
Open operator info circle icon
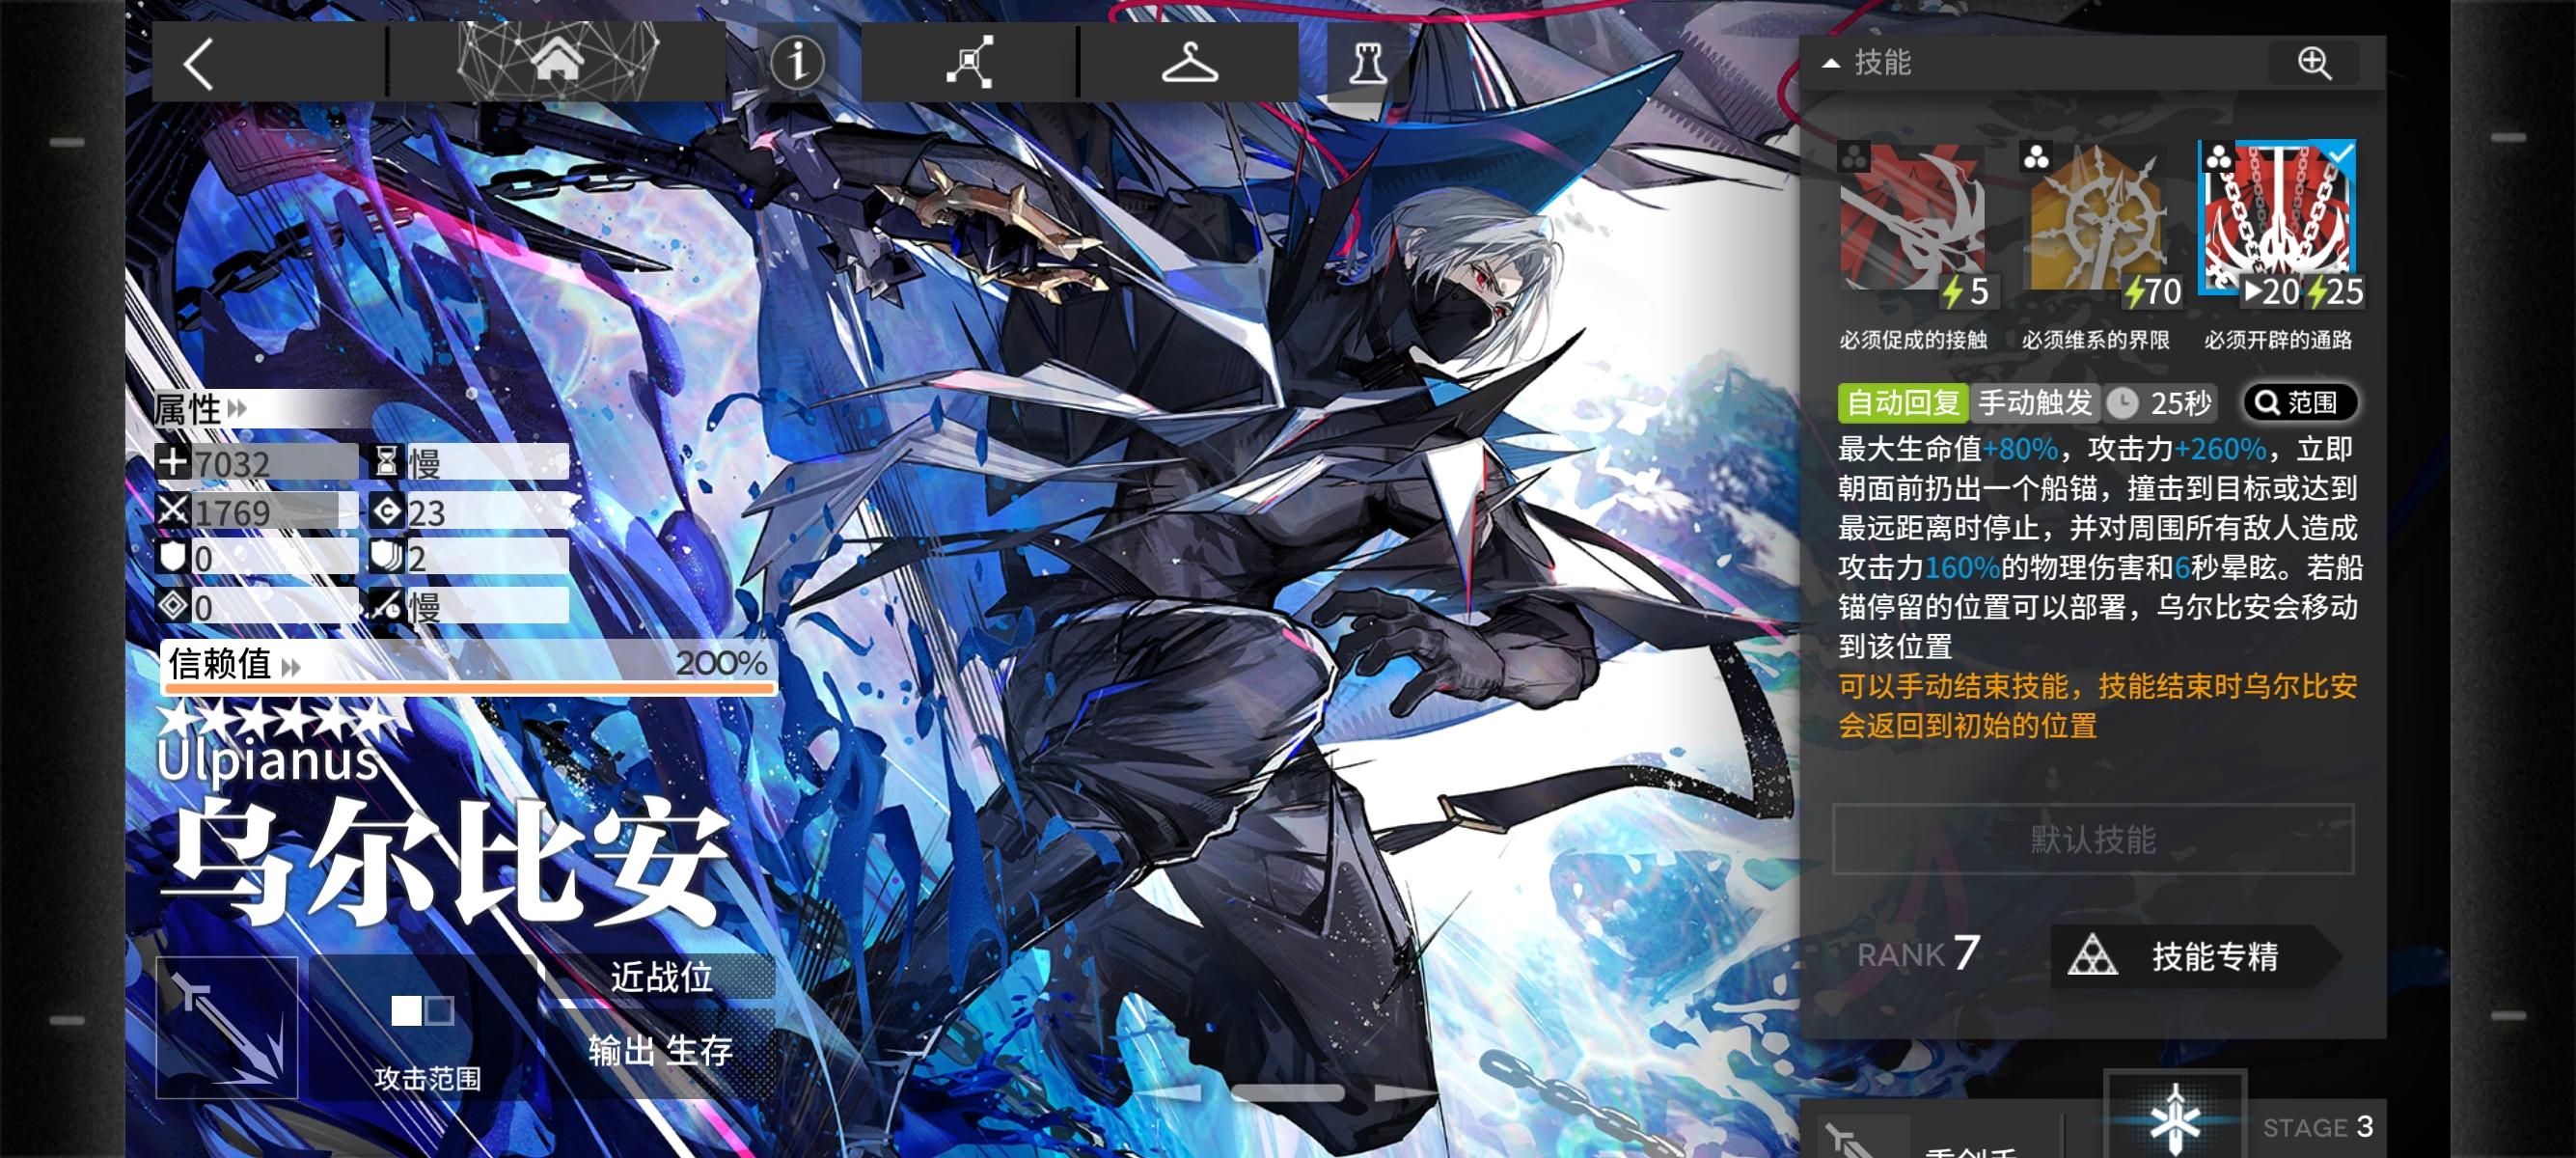tap(797, 62)
